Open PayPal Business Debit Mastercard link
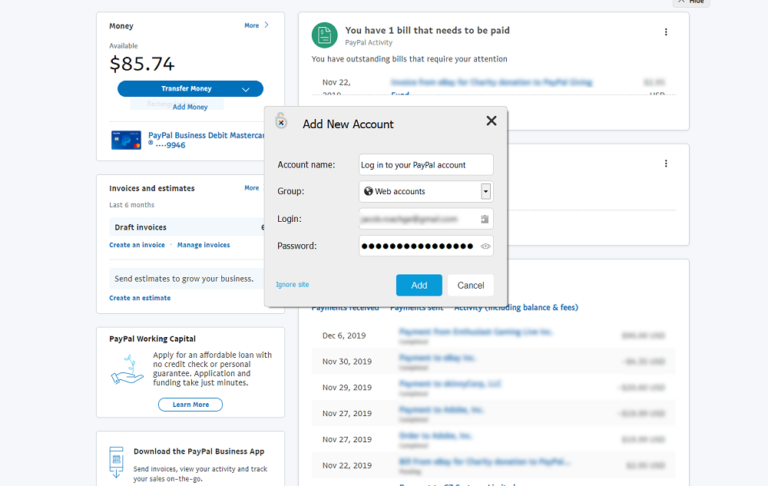Viewport: 768px width, 486px height. coord(206,140)
